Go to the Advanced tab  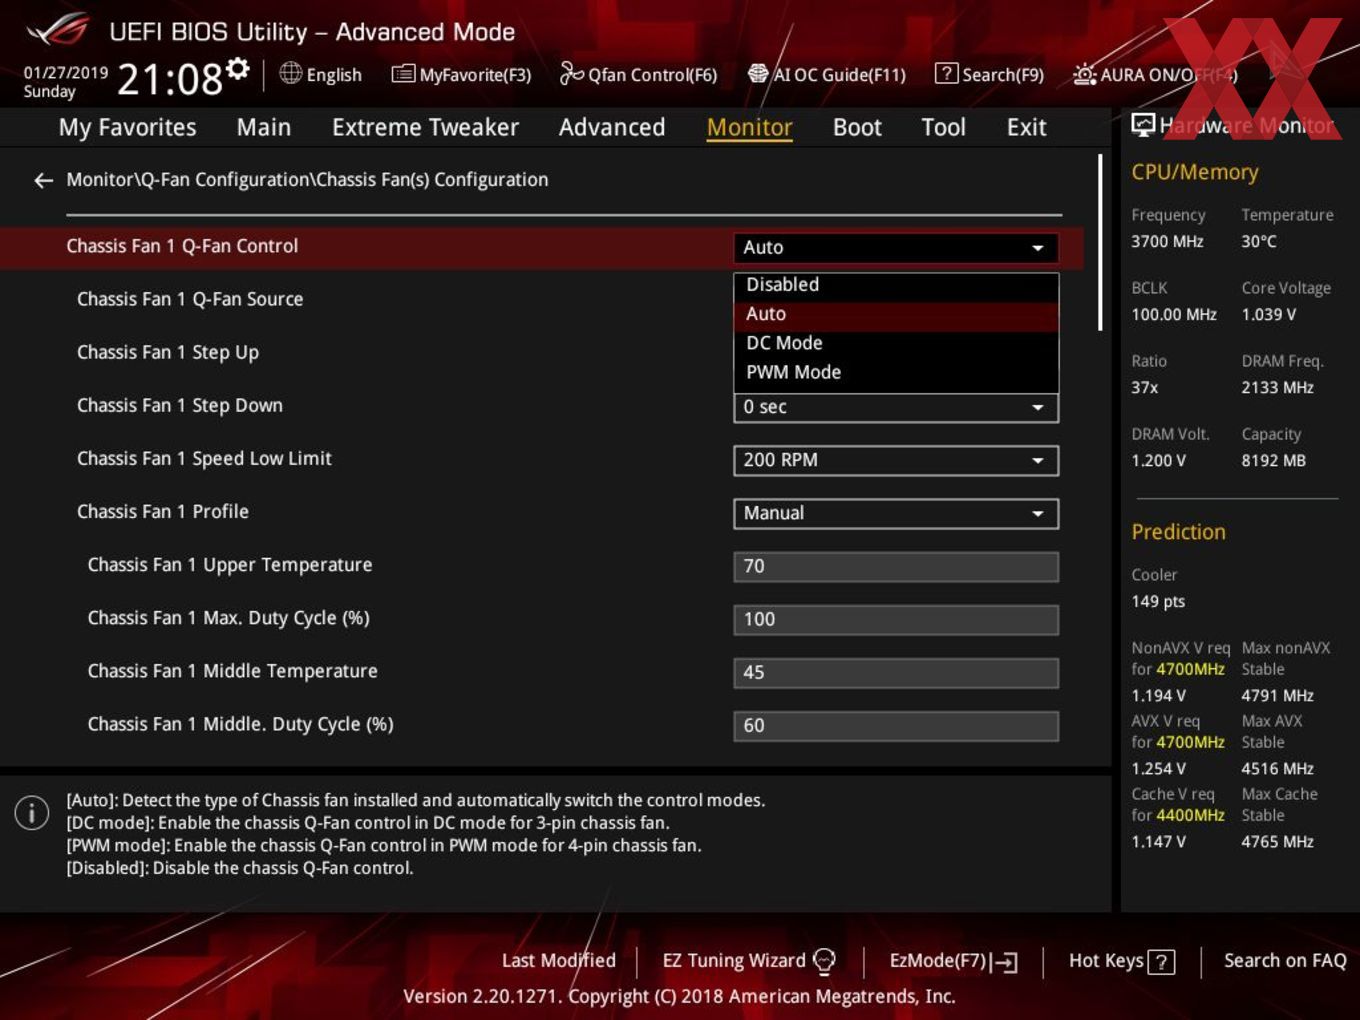[612, 127]
